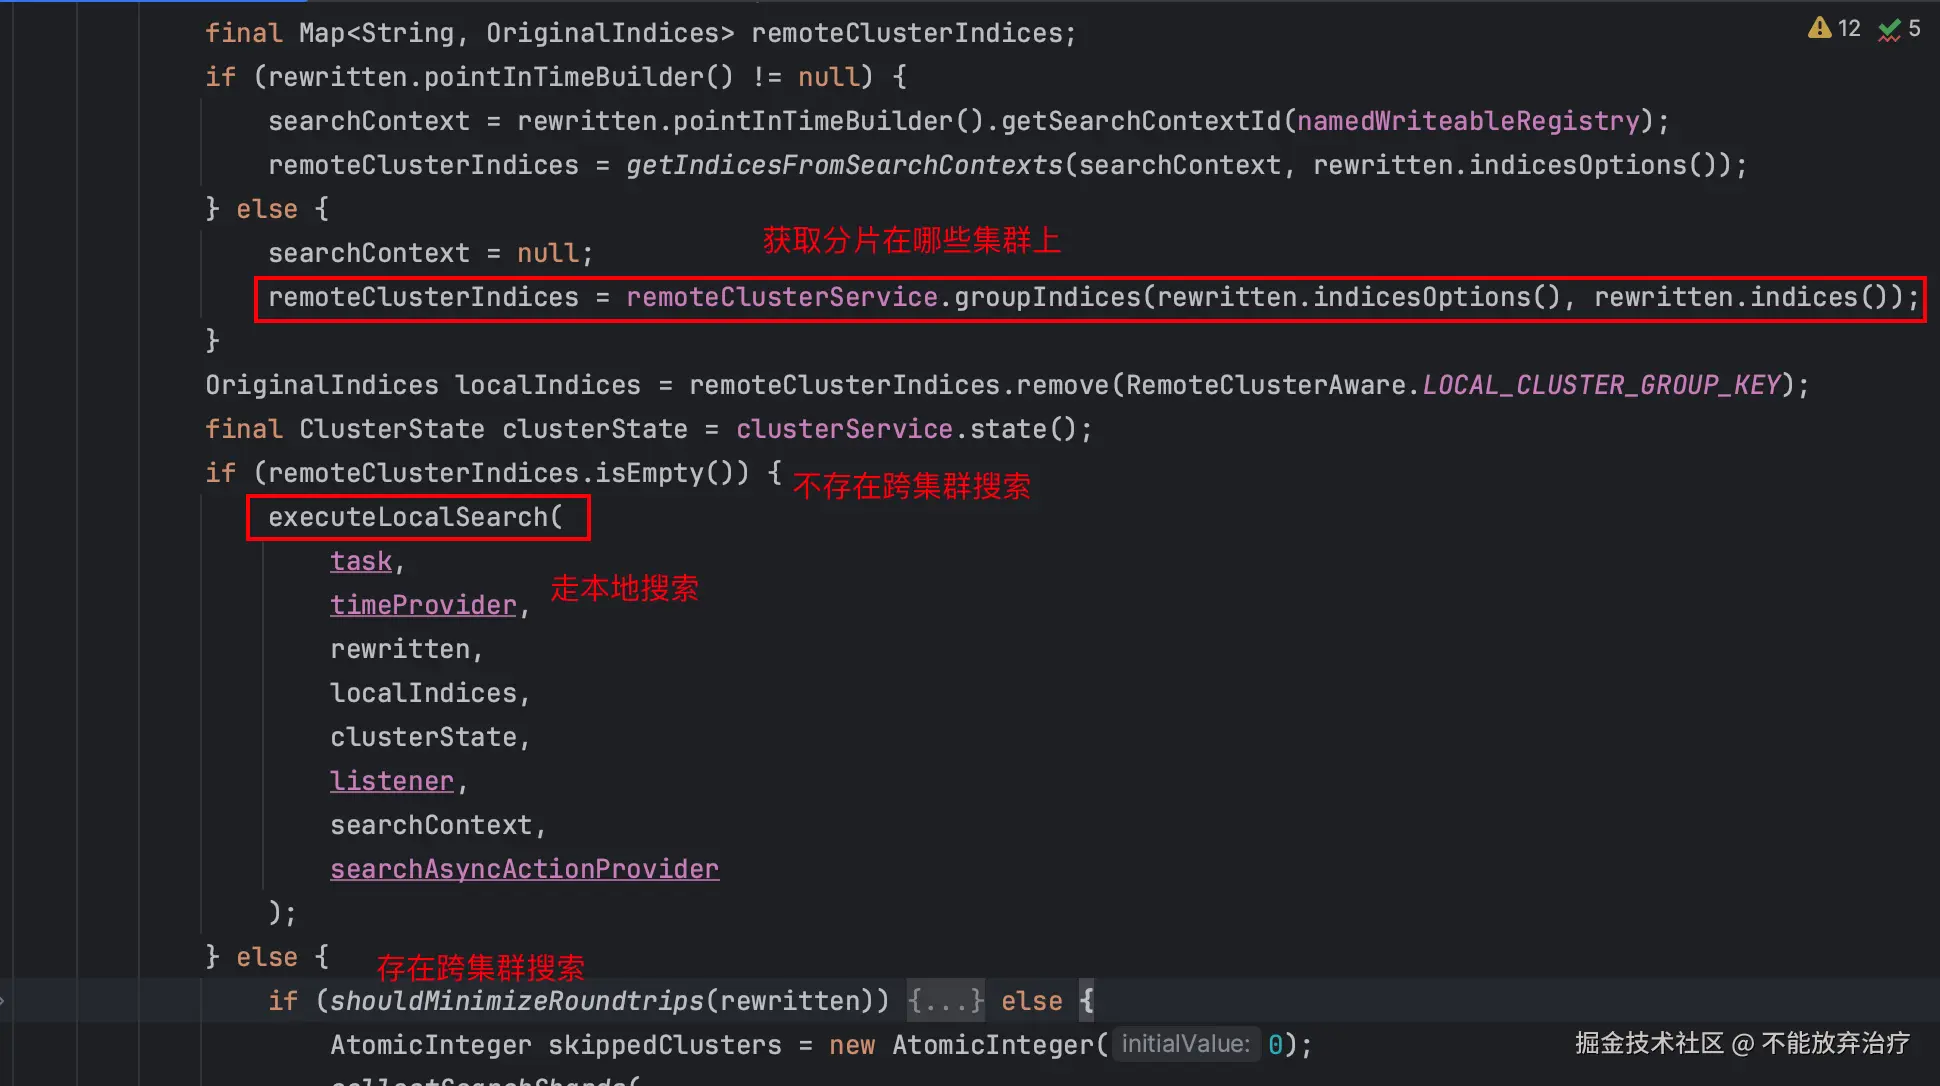Click the localIndices variable declaration
The image size is (1940, 1086).
[547, 385]
